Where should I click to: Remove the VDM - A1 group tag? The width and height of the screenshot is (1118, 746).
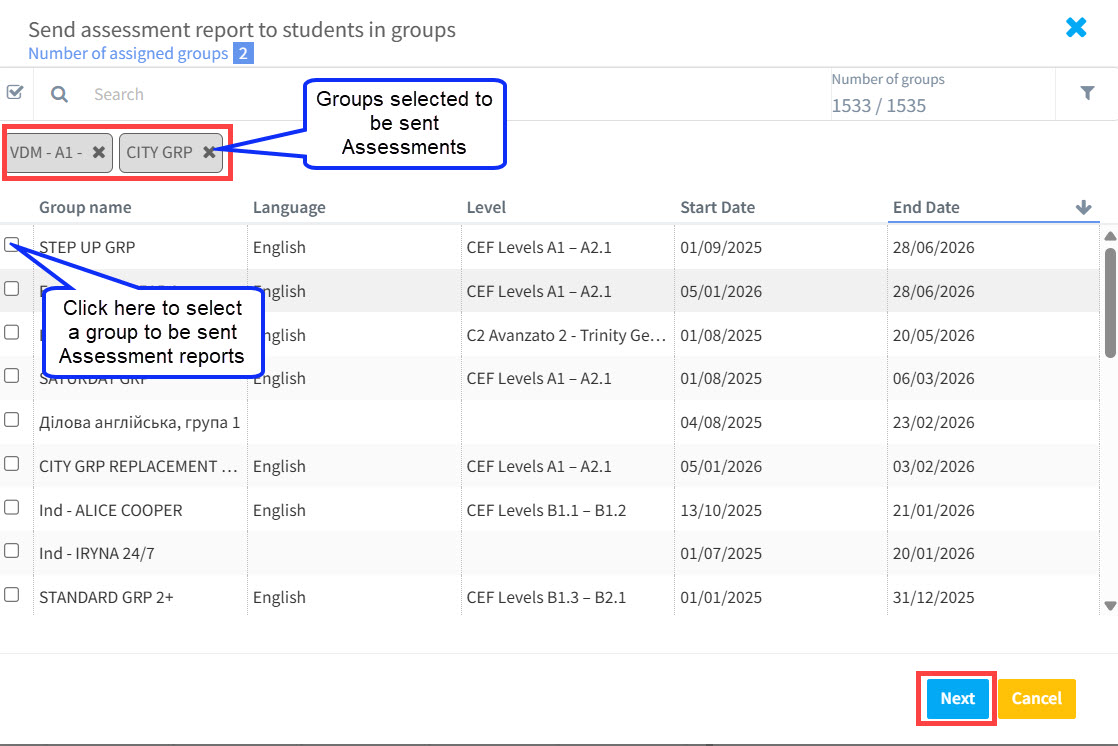click(x=98, y=153)
